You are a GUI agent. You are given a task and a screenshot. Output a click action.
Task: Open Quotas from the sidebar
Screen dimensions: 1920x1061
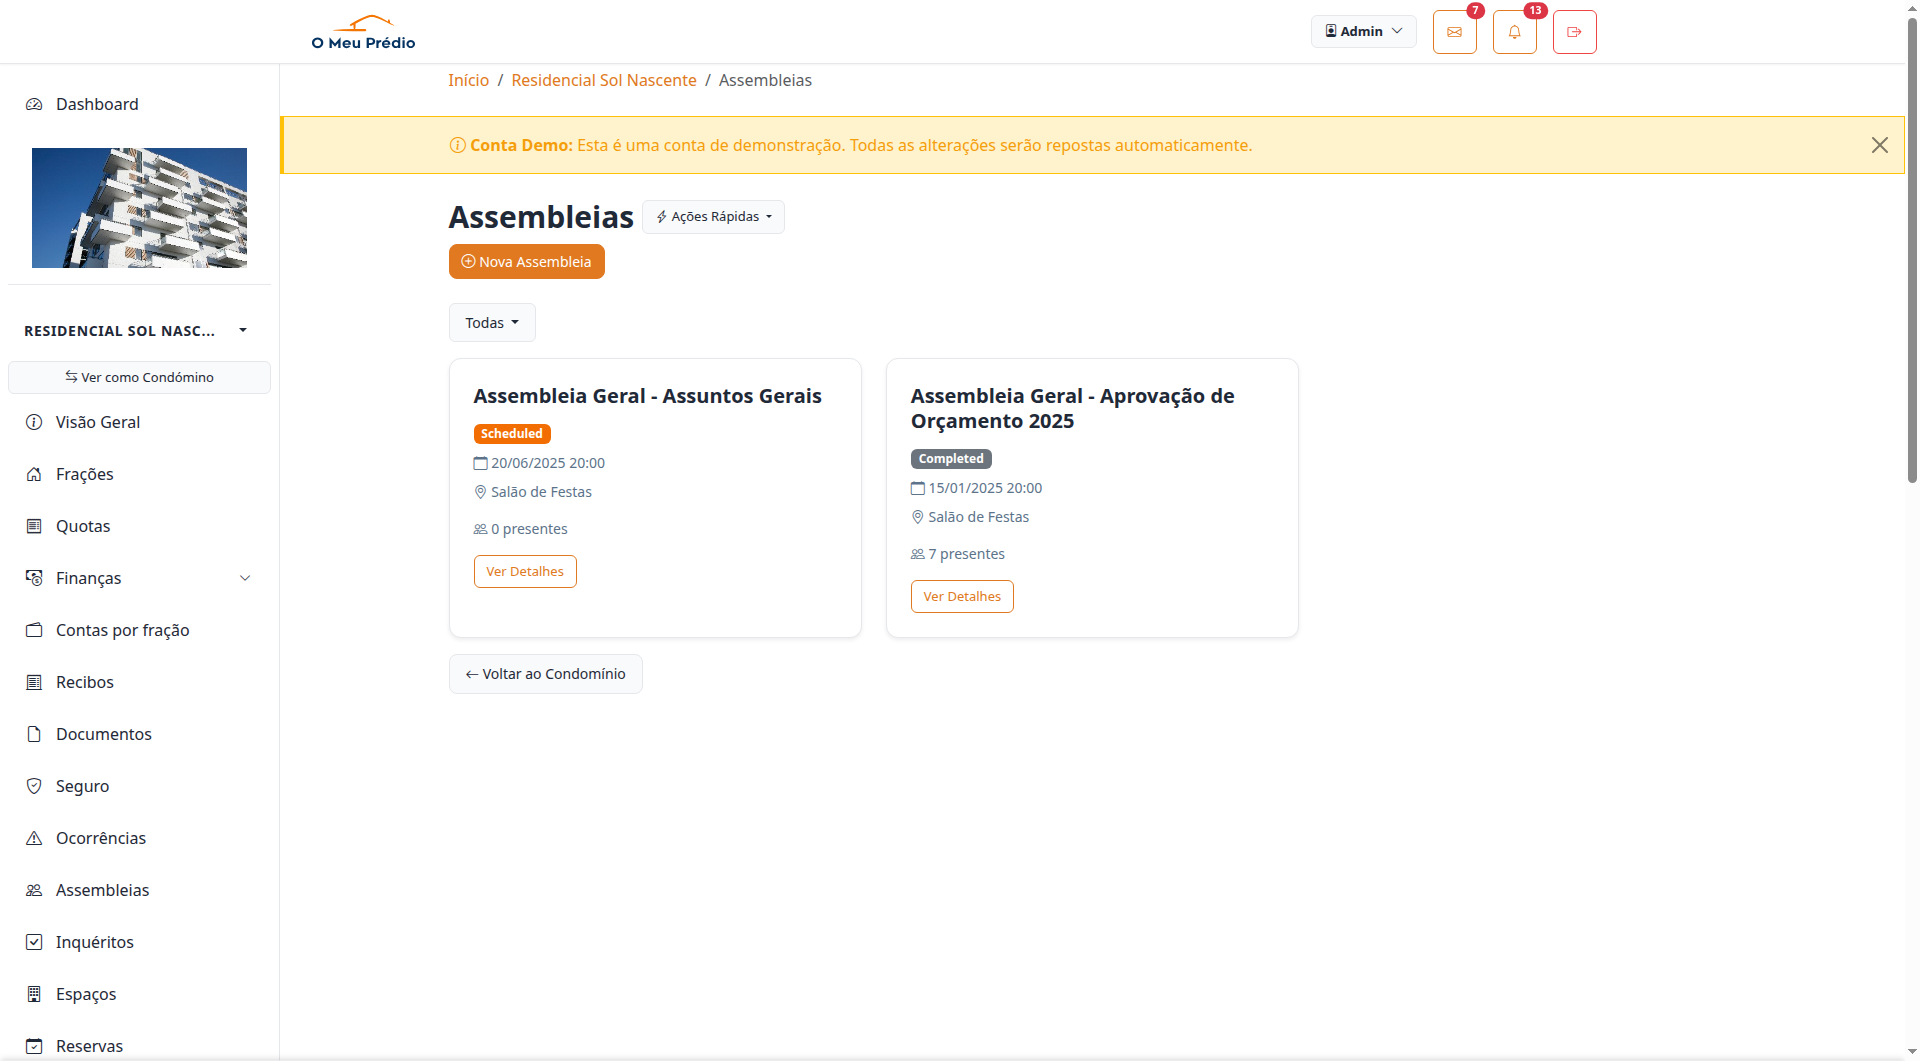coord(83,525)
